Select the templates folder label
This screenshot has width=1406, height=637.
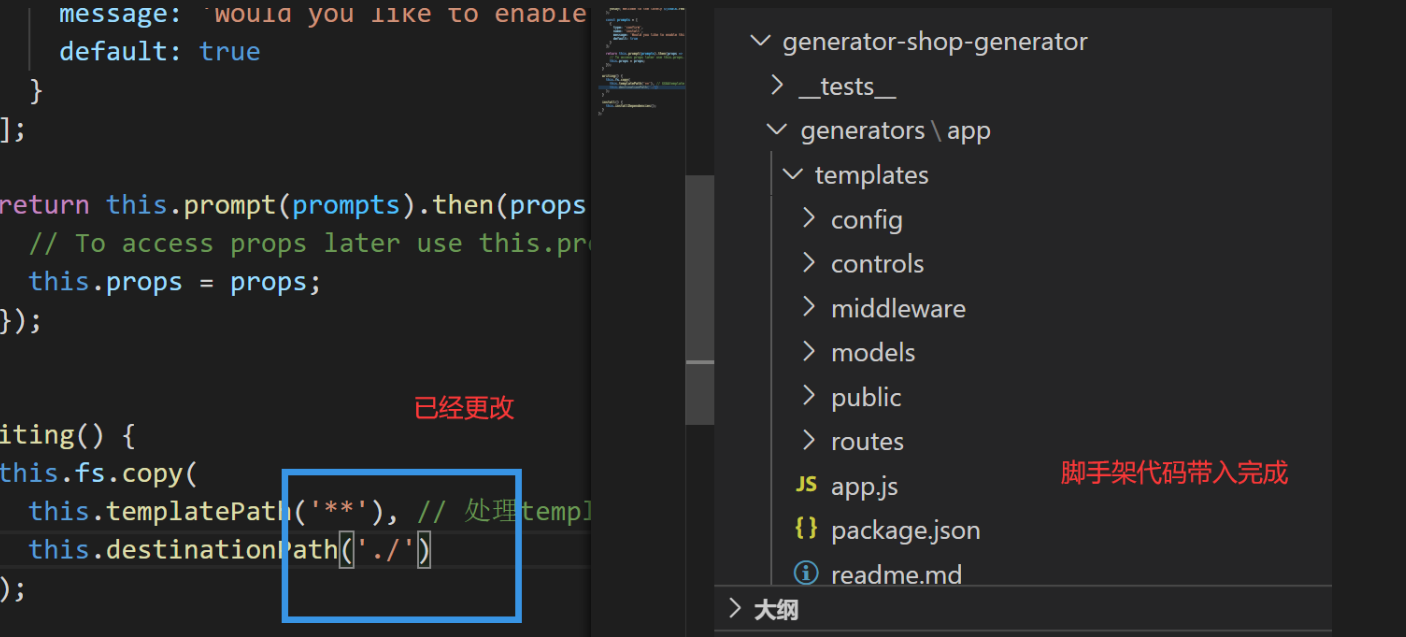coord(871,176)
